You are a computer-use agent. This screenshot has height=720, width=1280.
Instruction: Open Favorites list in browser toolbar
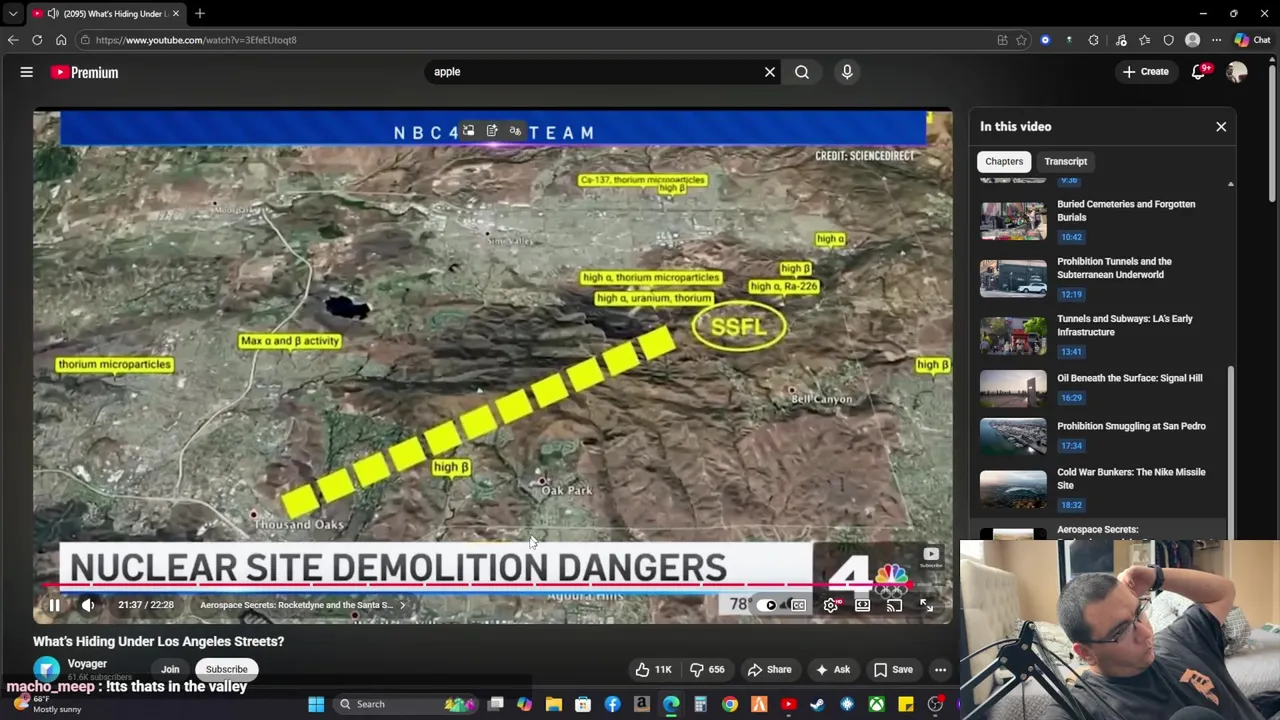tap(1144, 40)
